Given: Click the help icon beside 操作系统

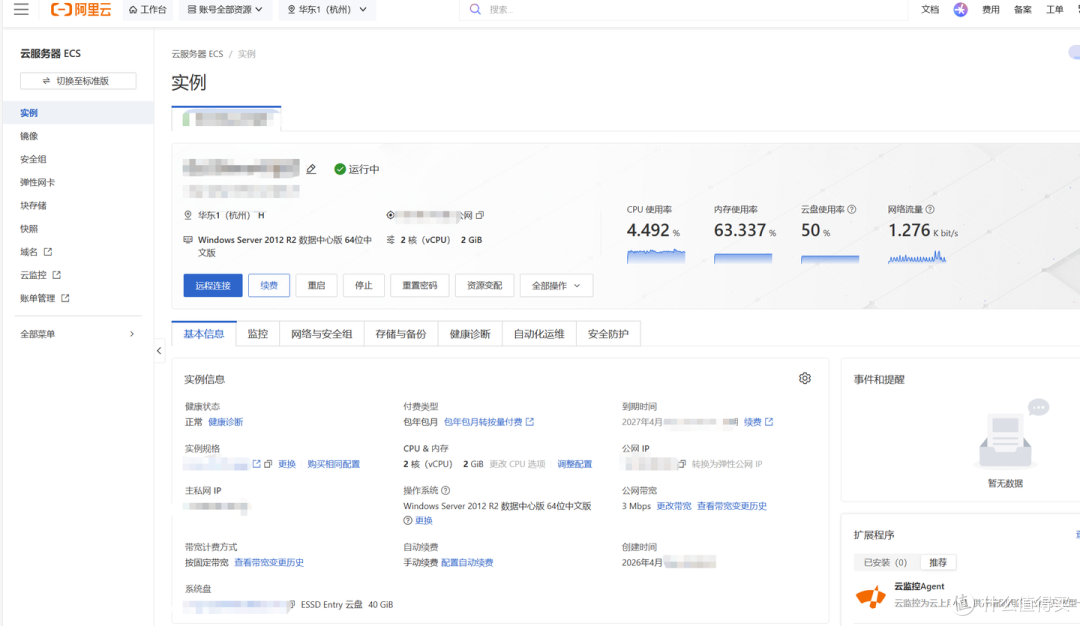Looking at the screenshot, I should pos(446,490).
